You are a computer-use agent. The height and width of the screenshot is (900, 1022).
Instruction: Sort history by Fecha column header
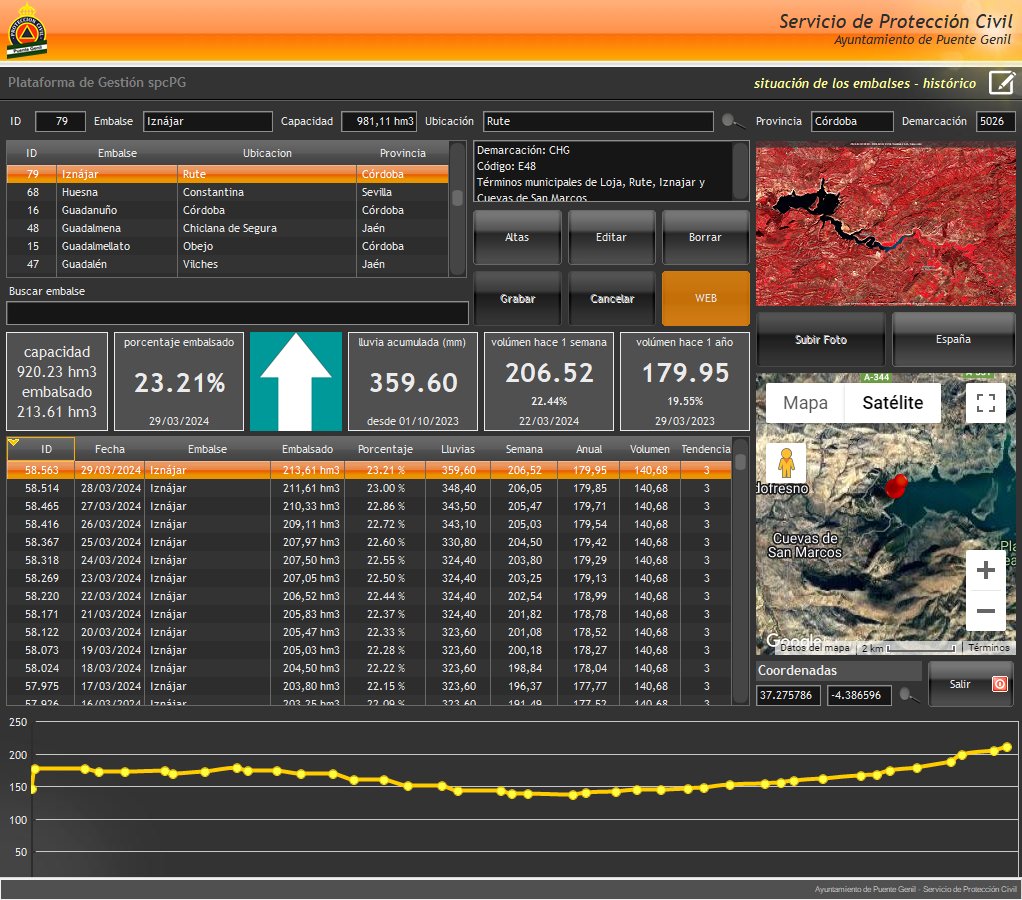pyautogui.click(x=110, y=449)
